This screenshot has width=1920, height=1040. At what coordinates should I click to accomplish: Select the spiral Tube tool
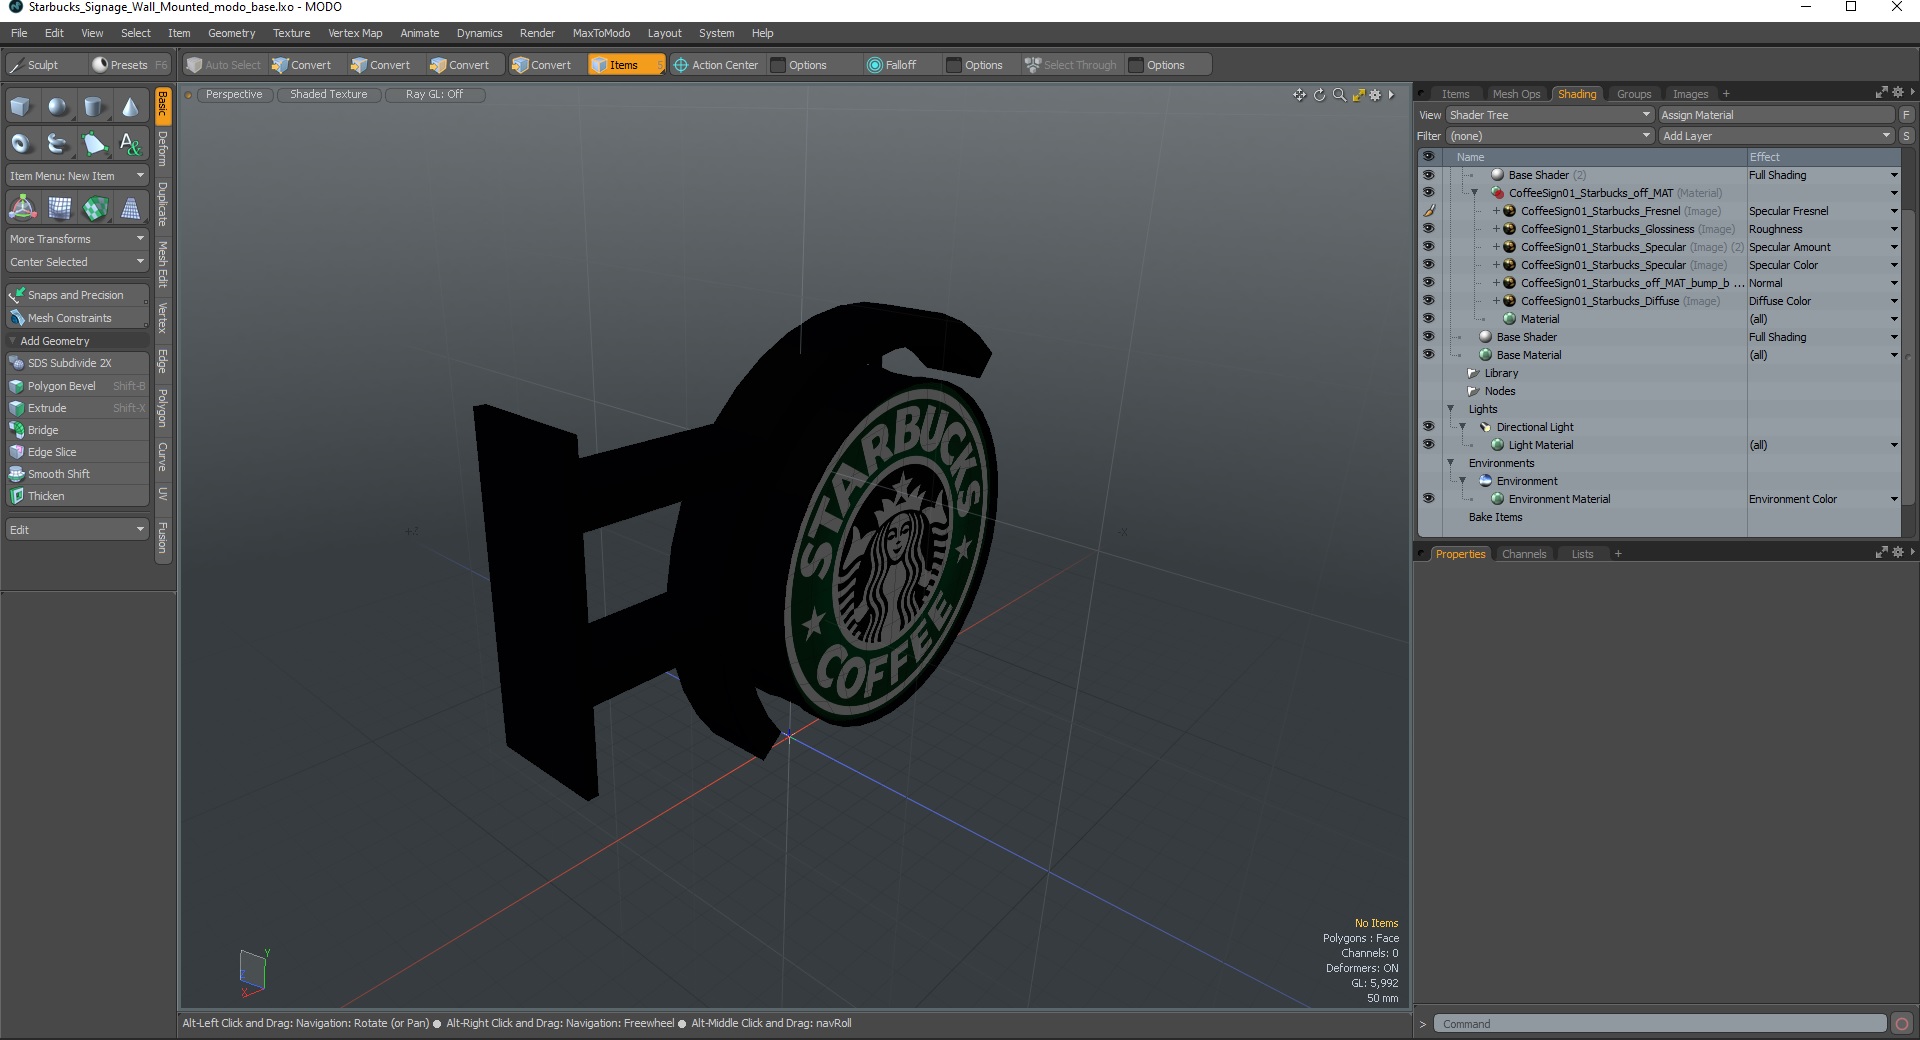(58, 144)
